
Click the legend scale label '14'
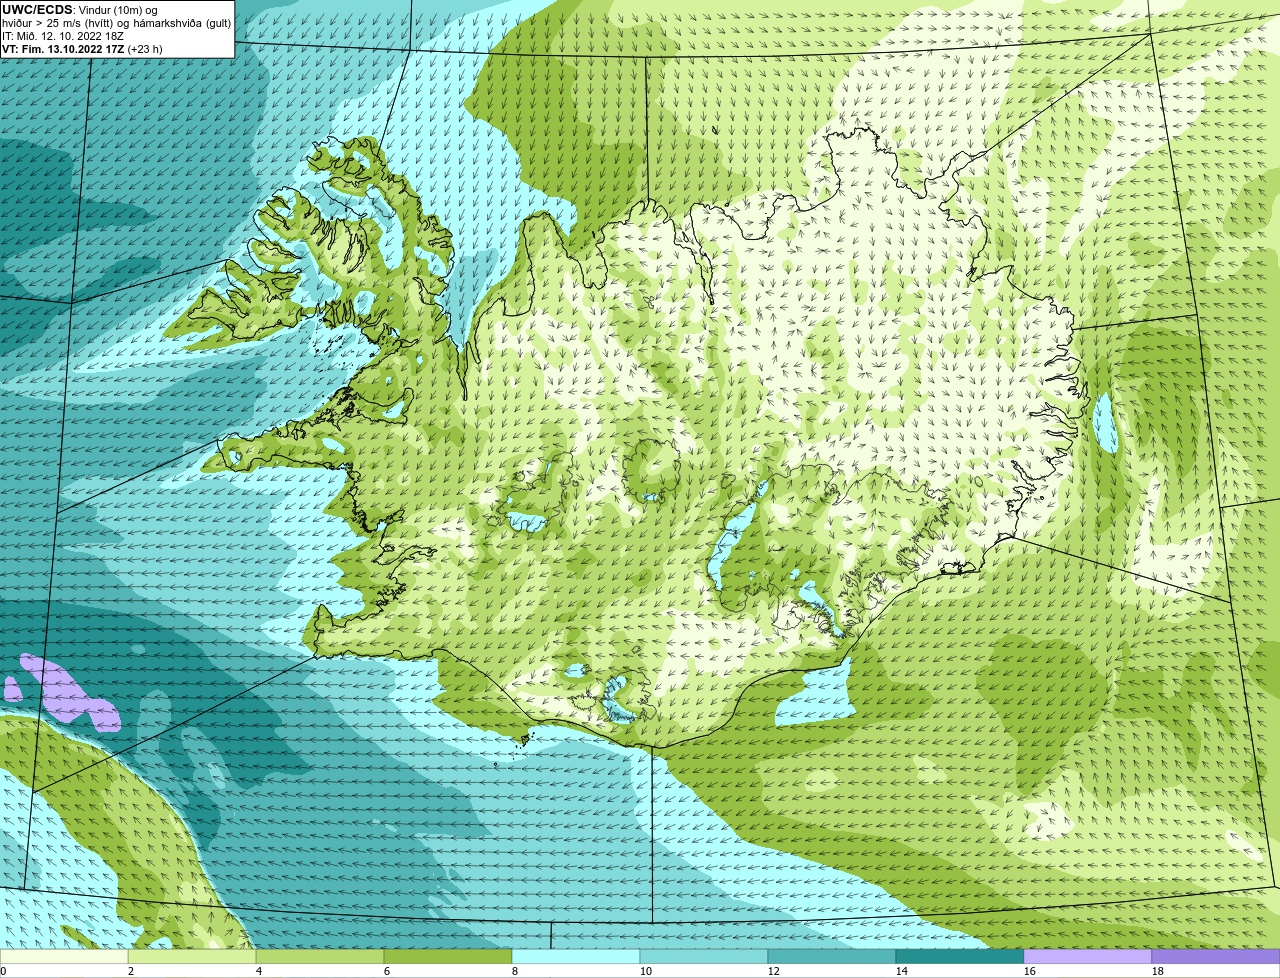coord(902,971)
